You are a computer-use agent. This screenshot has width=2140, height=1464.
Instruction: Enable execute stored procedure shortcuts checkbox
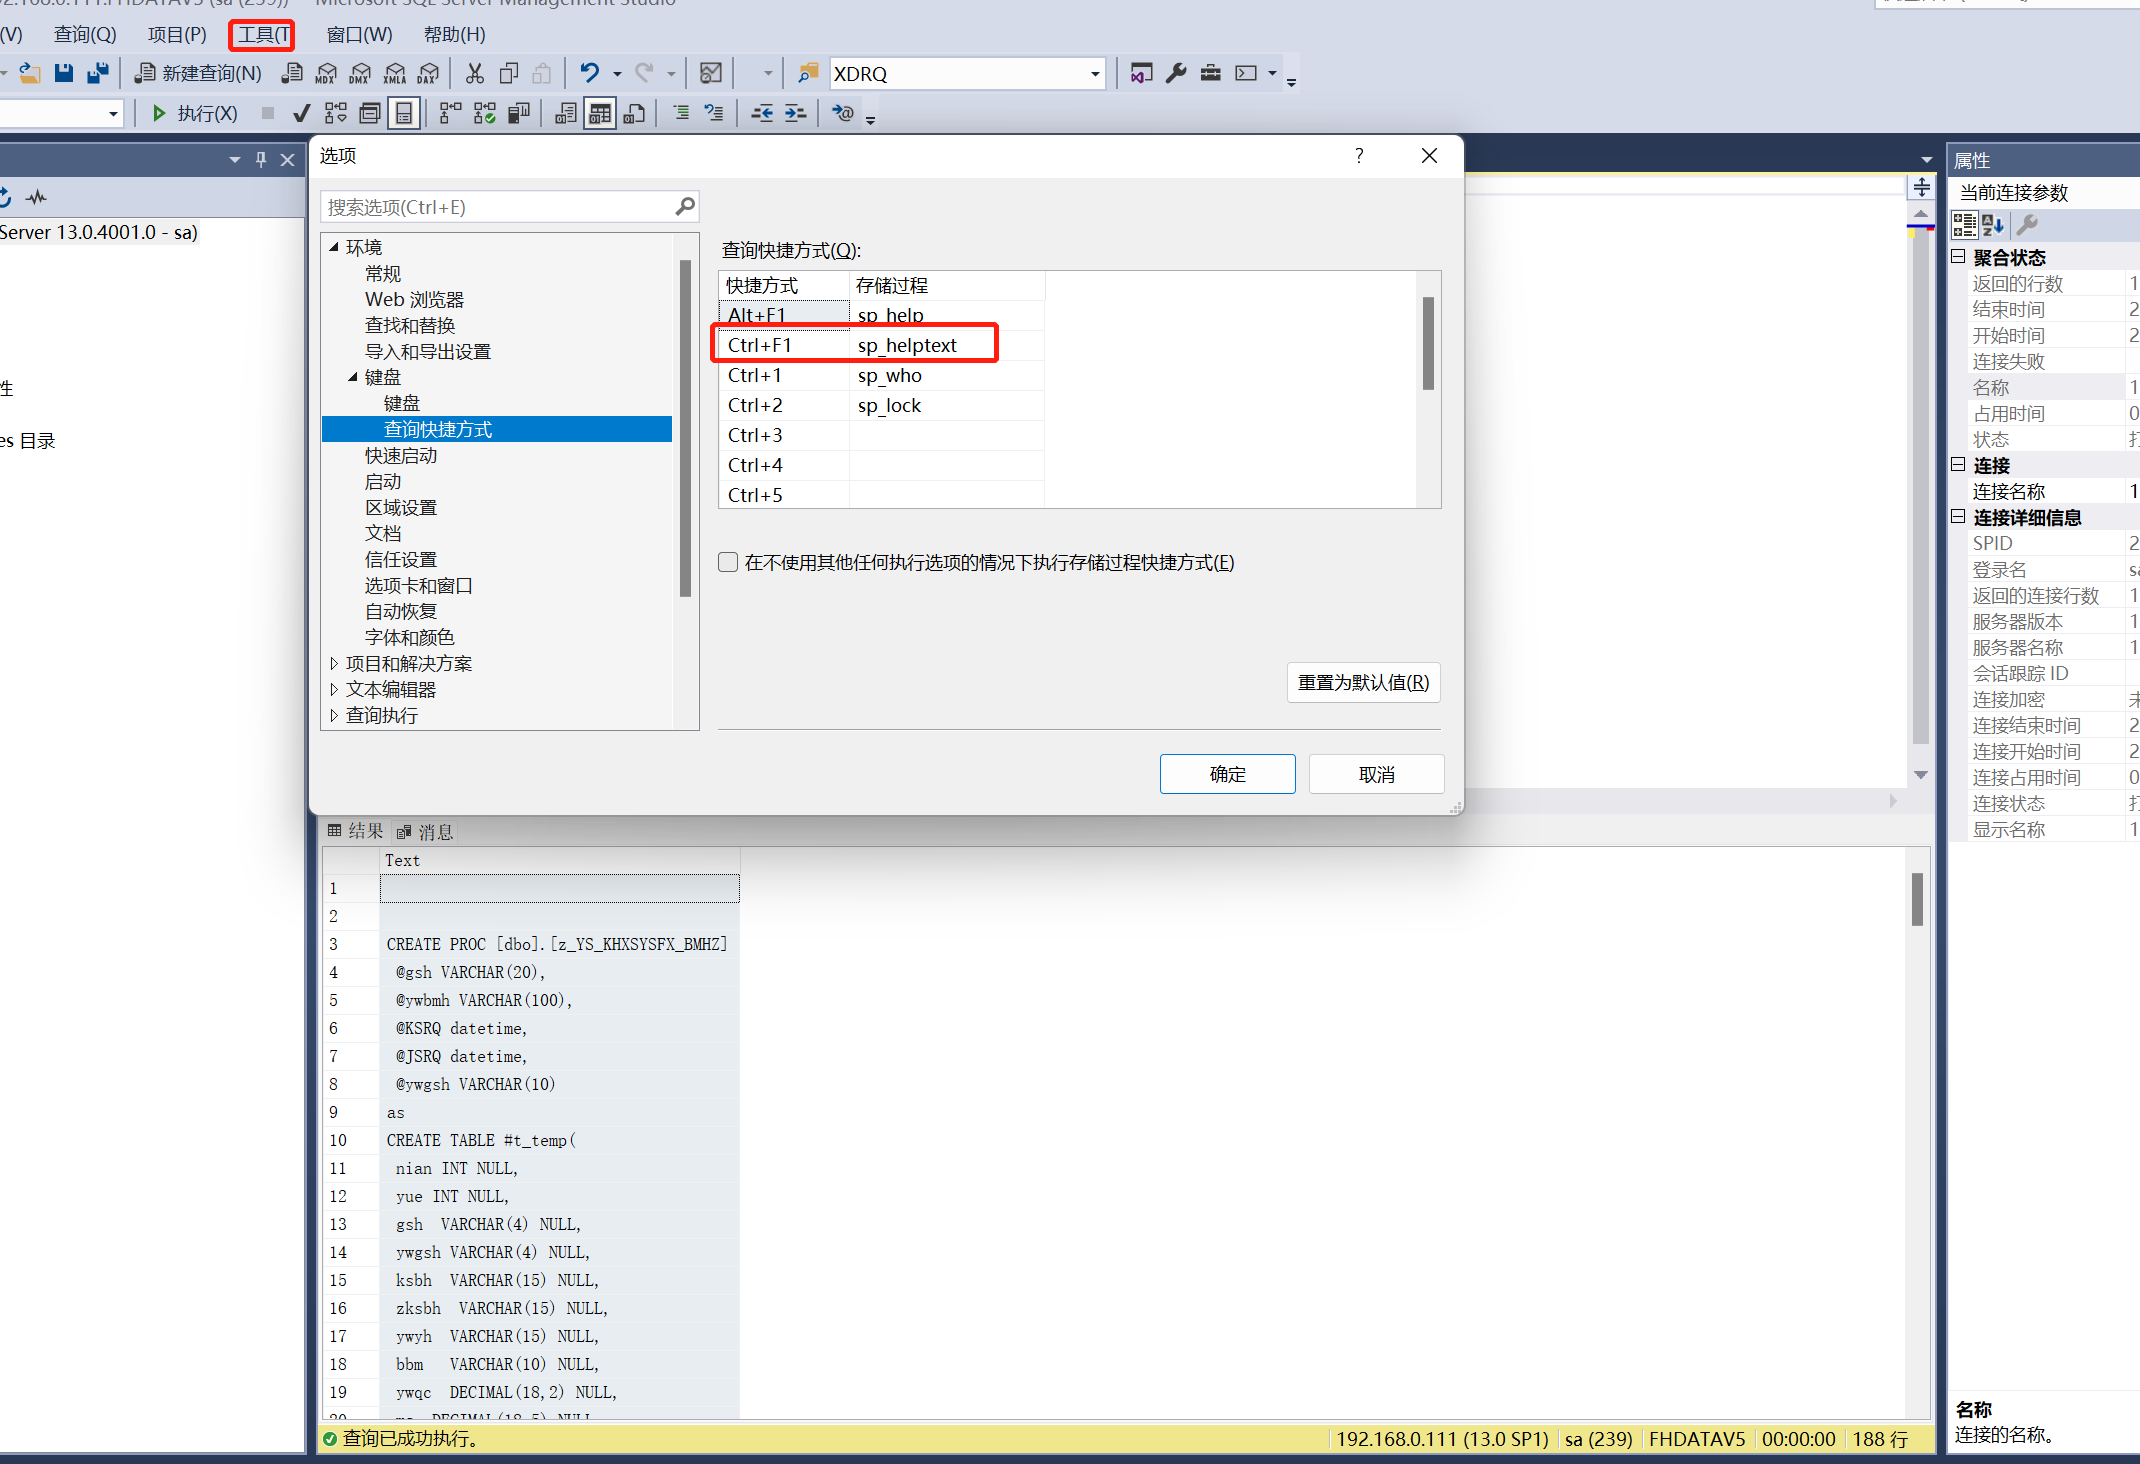pos(729,562)
